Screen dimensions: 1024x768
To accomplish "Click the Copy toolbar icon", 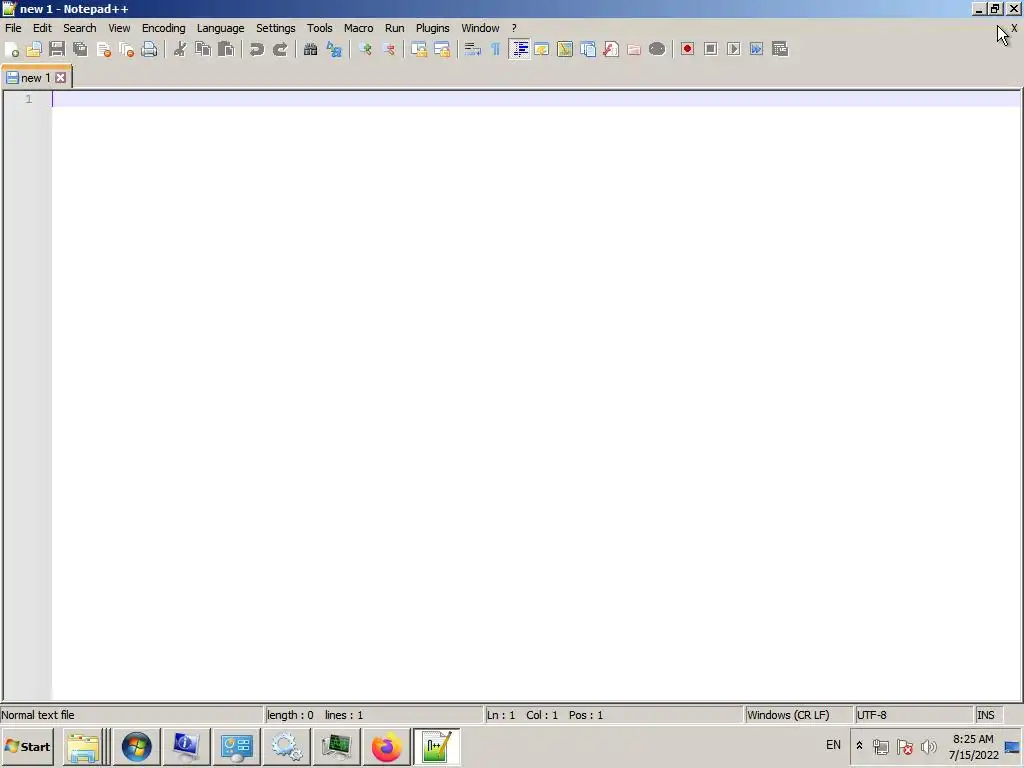I will coord(203,50).
